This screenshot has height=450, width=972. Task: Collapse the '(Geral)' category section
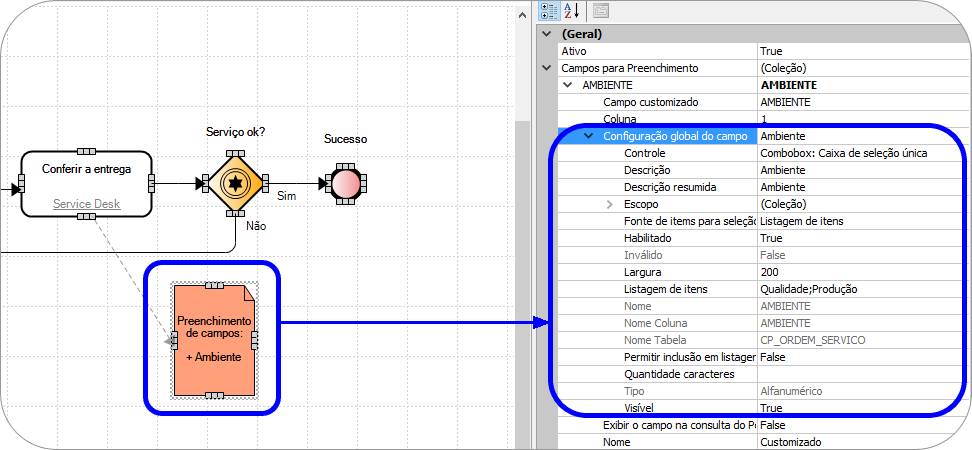coord(547,34)
